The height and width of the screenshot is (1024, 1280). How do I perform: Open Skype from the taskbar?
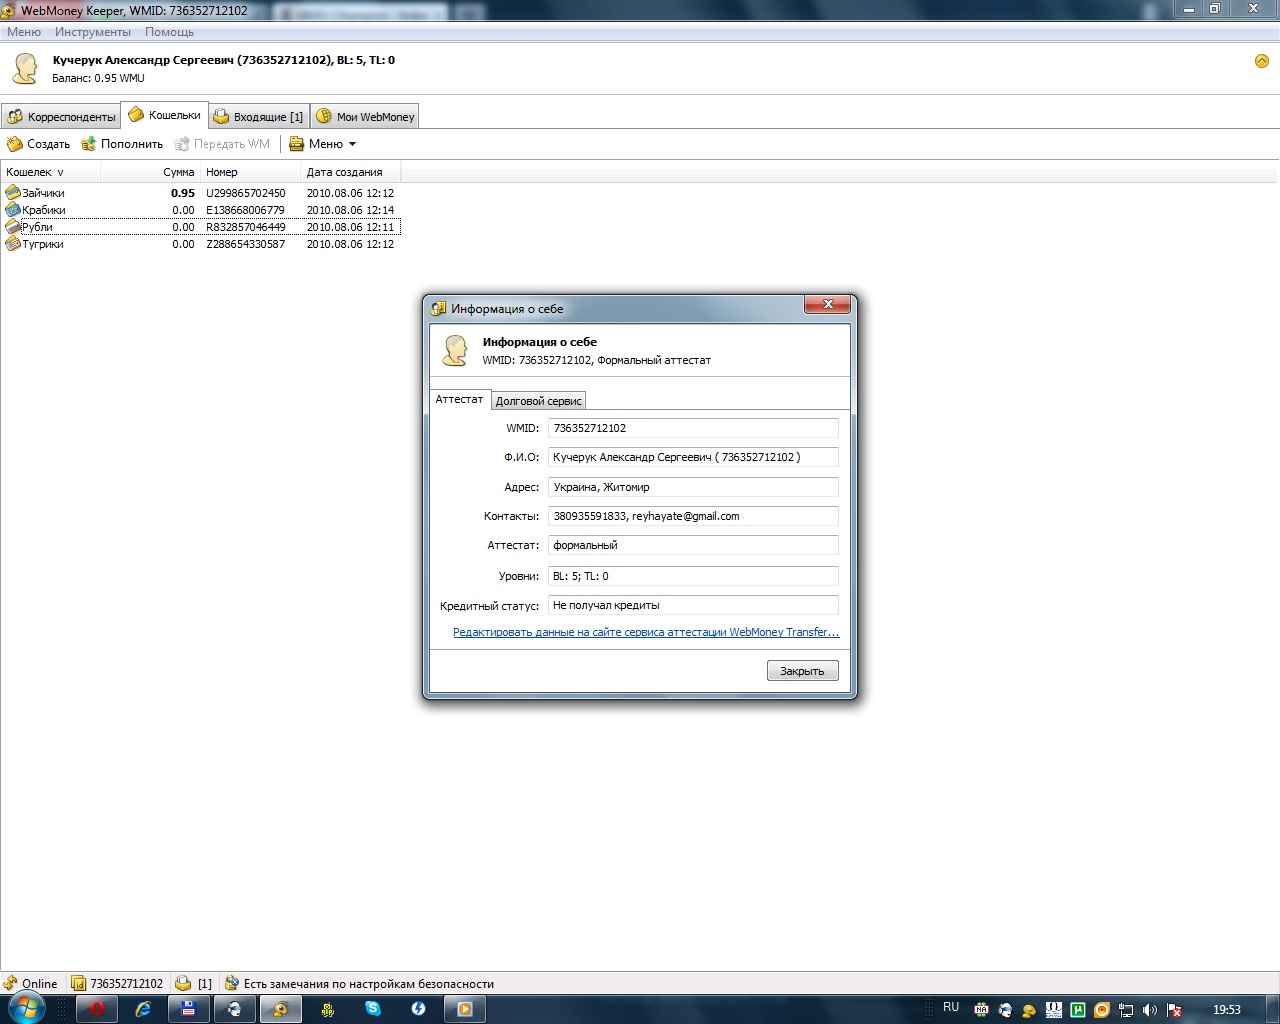coord(373,1009)
